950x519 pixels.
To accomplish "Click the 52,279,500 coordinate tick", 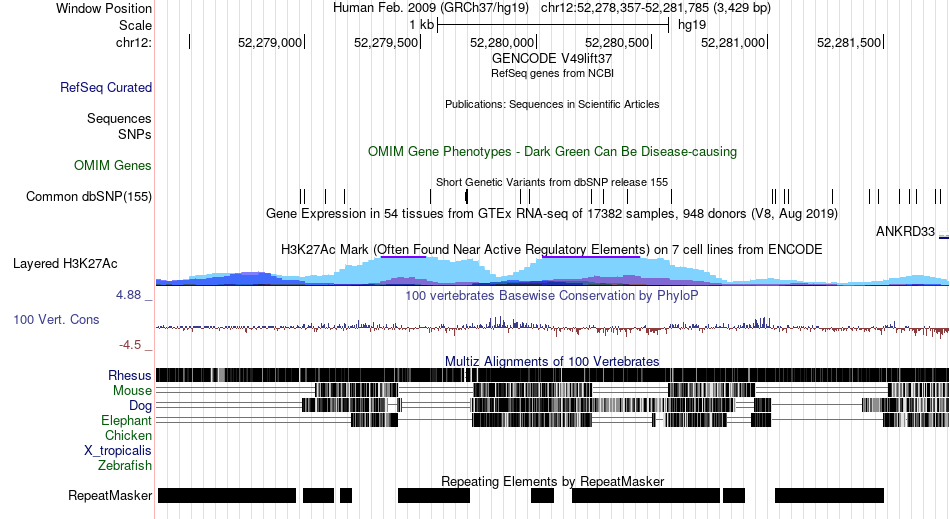I will 387,42.
